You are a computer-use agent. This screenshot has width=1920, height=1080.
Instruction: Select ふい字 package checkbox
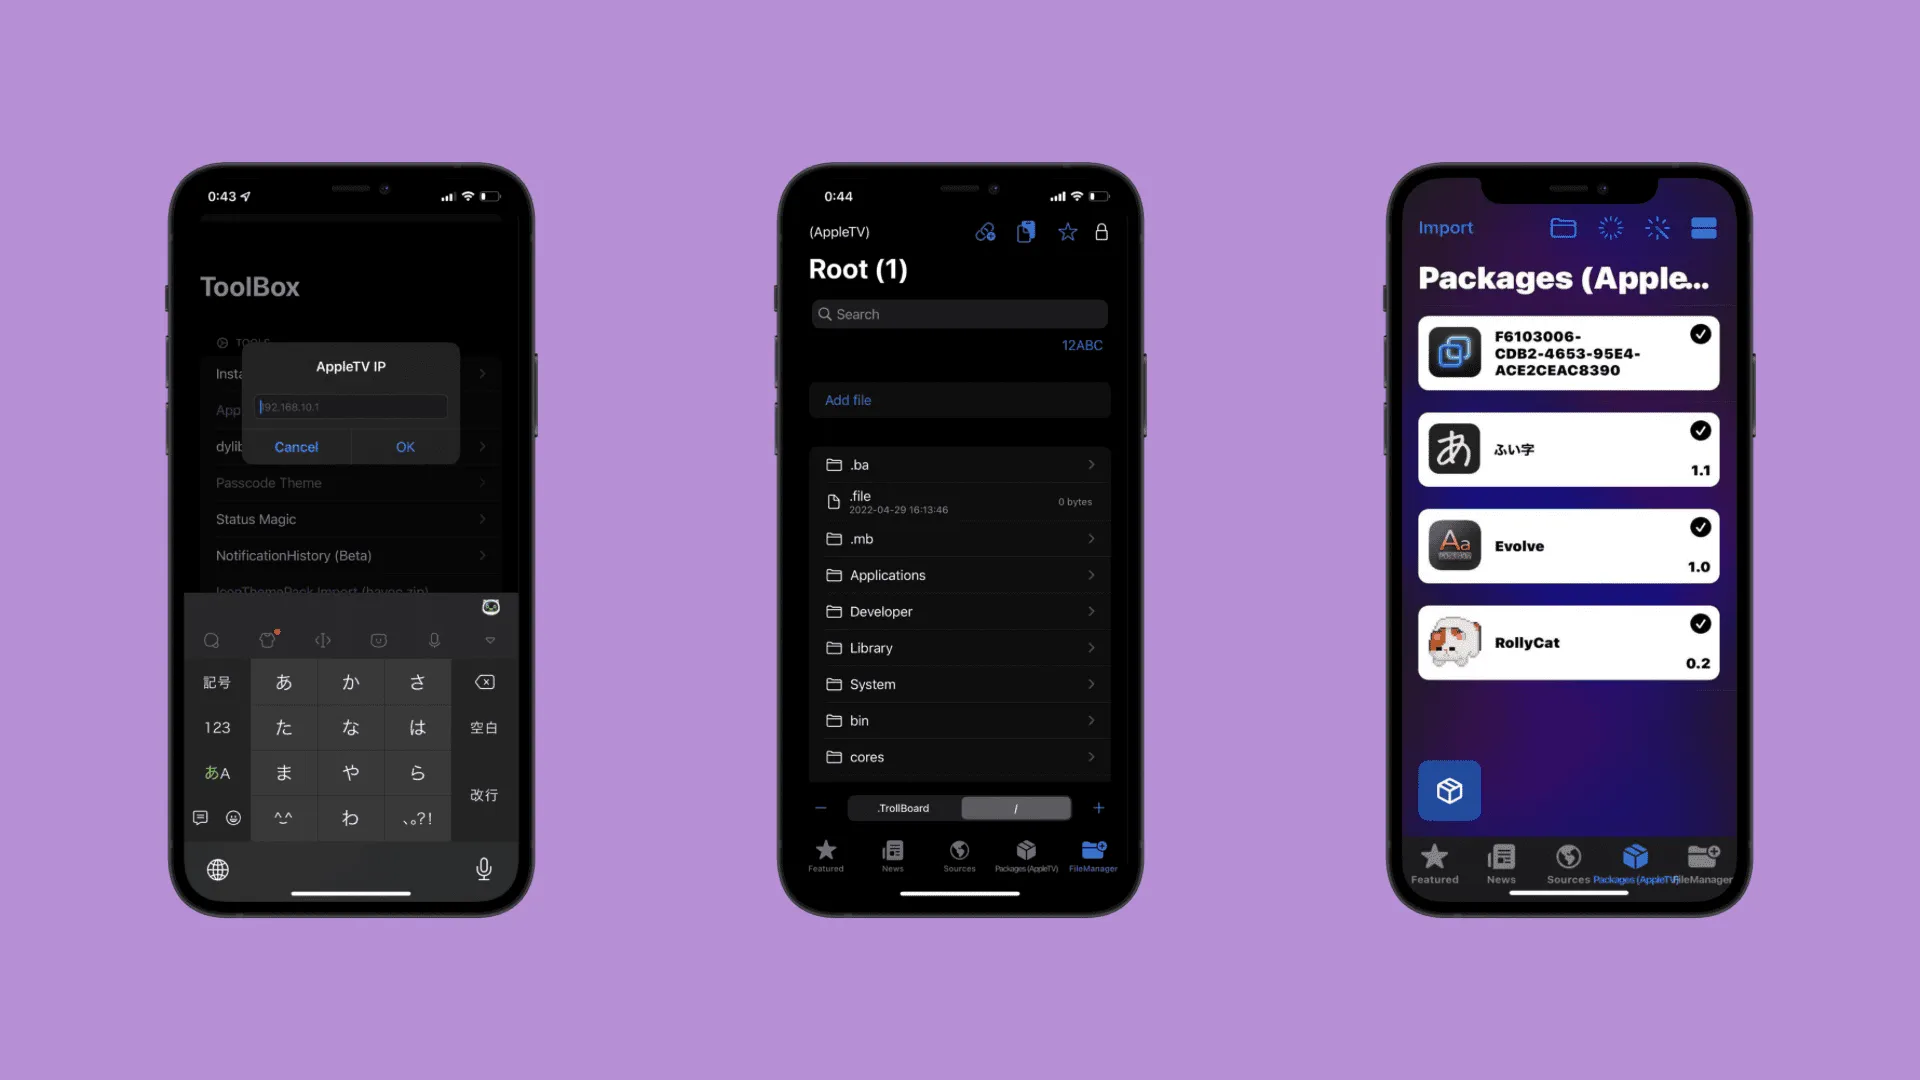pos(1702,430)
